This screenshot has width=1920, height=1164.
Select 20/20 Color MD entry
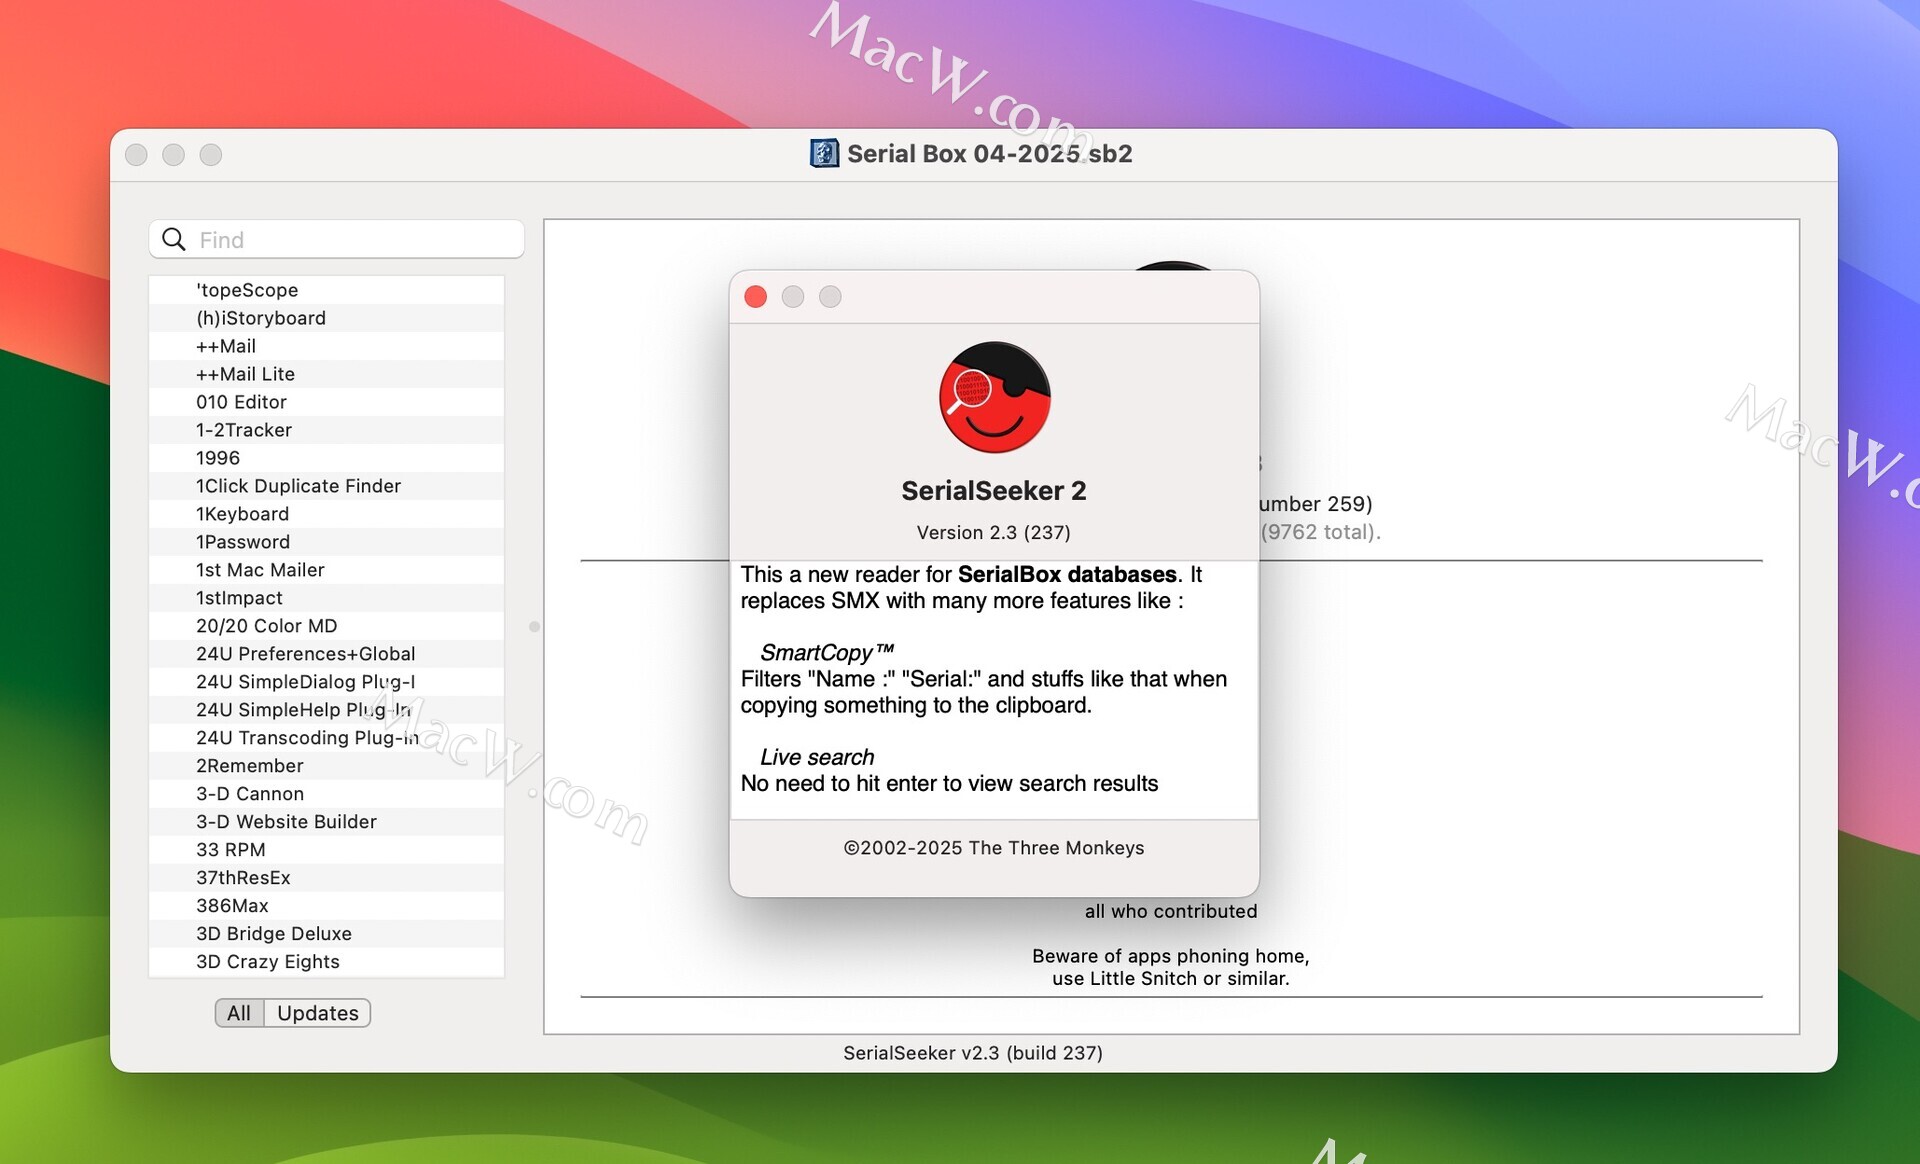point(326,626)
